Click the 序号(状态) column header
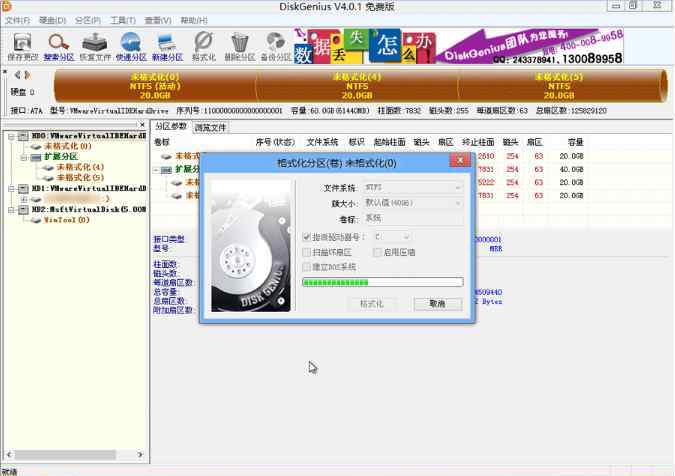675x476 pixels. [x=275, y=142]
